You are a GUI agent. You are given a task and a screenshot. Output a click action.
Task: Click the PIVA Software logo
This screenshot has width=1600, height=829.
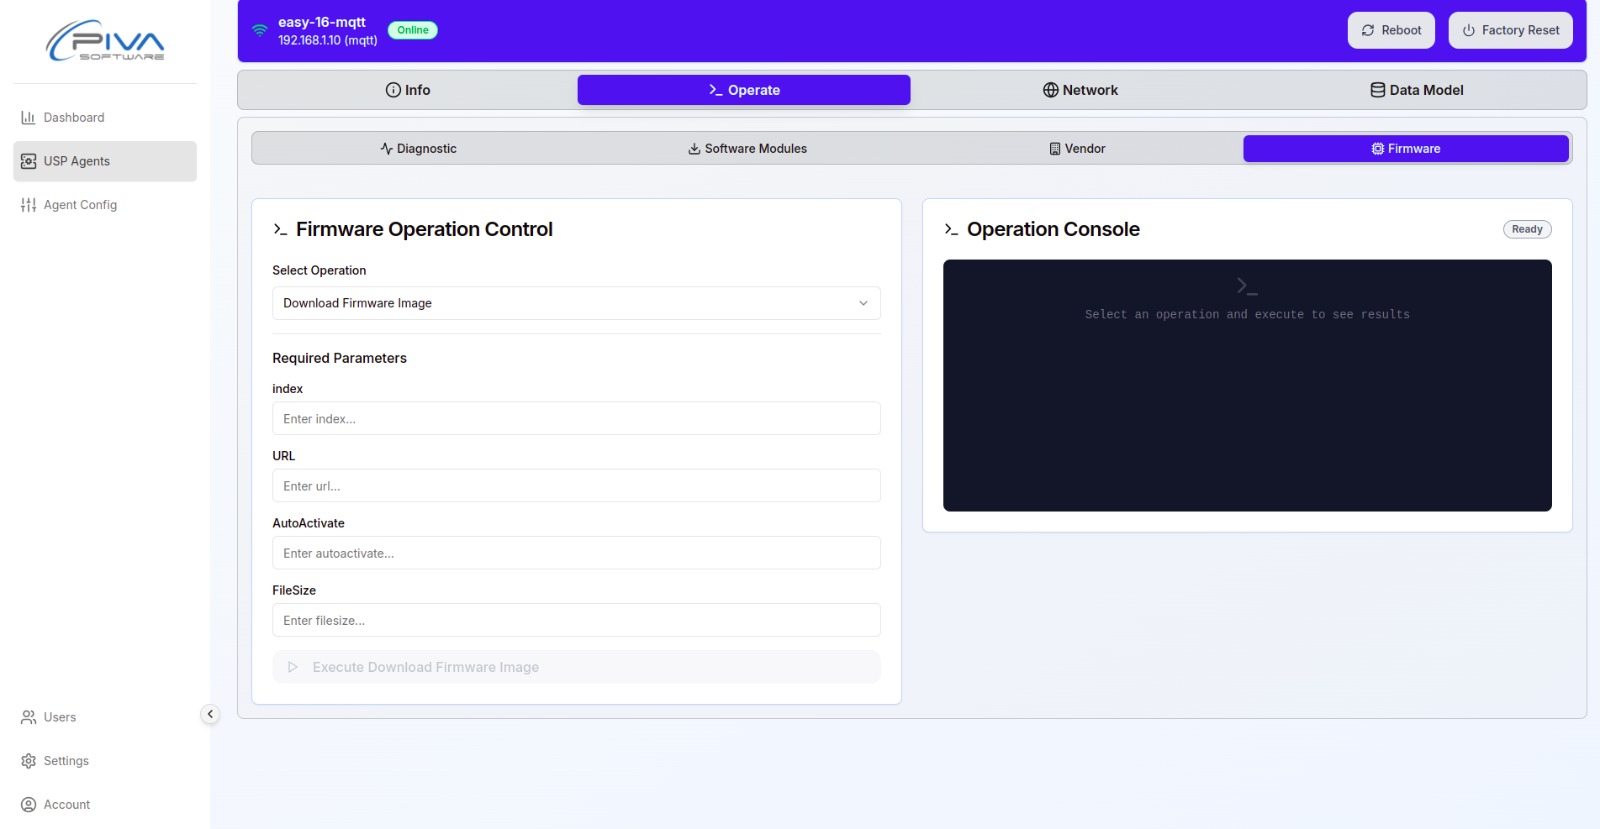click(105, 41)
